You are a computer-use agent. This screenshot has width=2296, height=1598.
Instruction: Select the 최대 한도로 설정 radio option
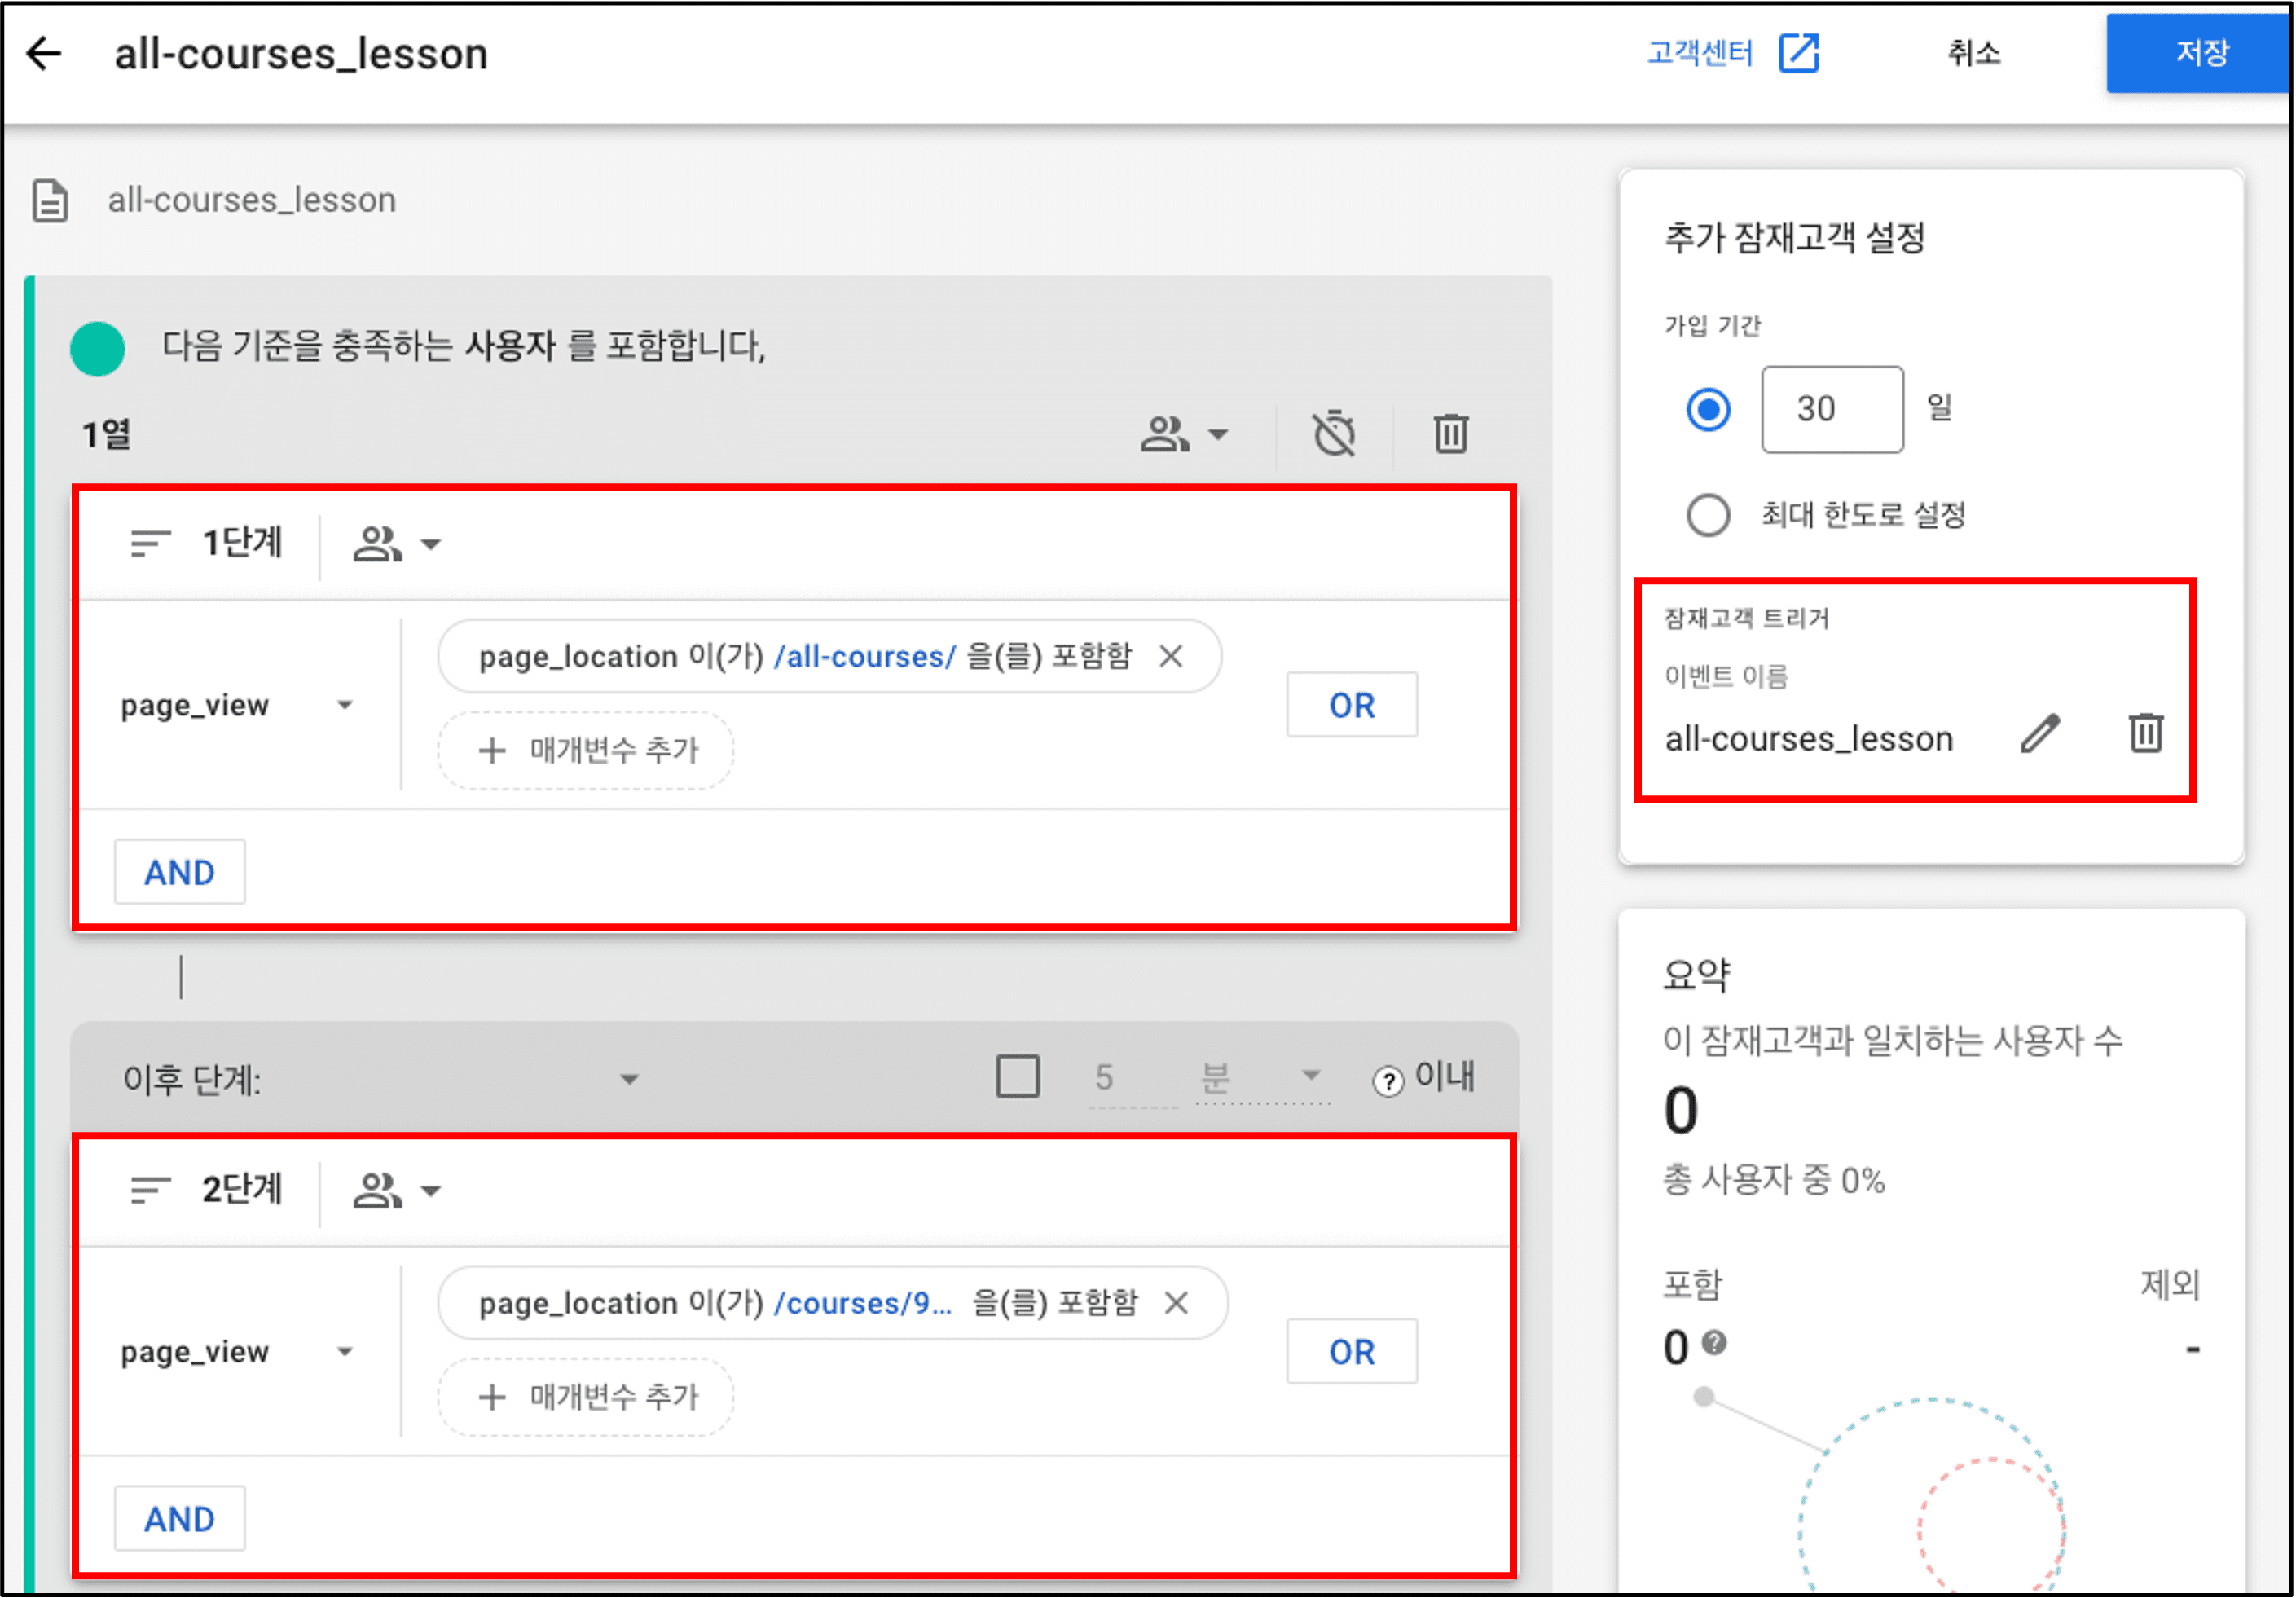pyautogui.click(x=1708, y=515)
